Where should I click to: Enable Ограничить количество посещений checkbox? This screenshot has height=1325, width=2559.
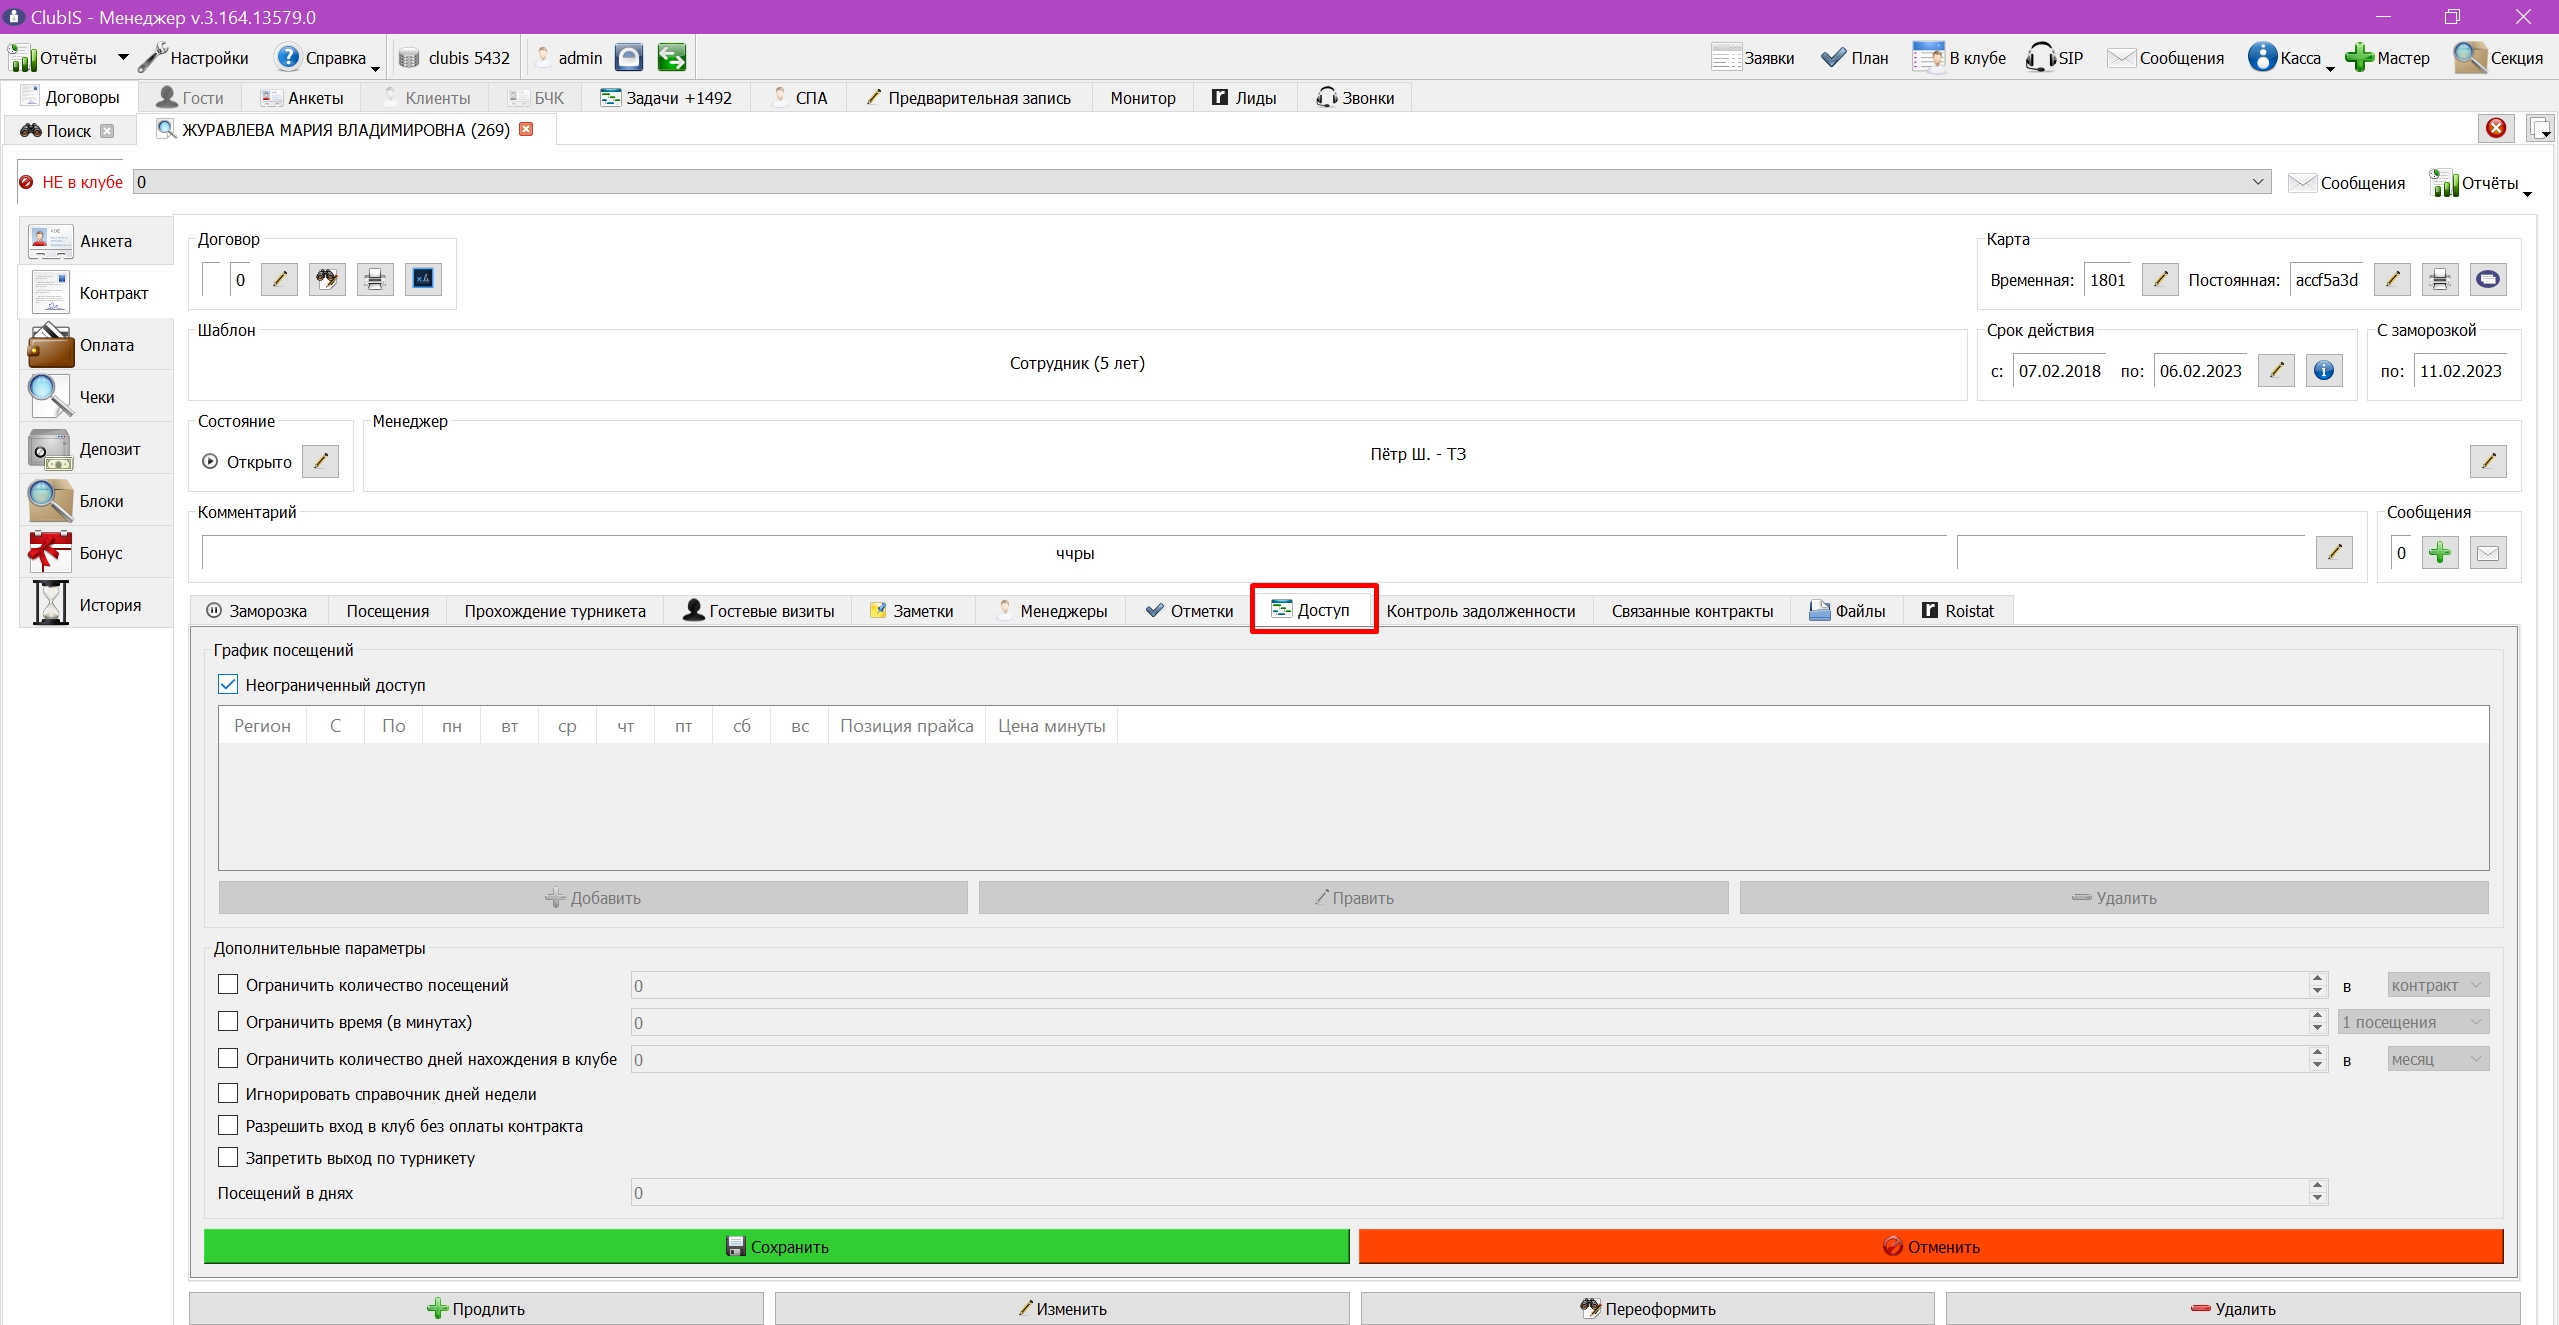228,985
